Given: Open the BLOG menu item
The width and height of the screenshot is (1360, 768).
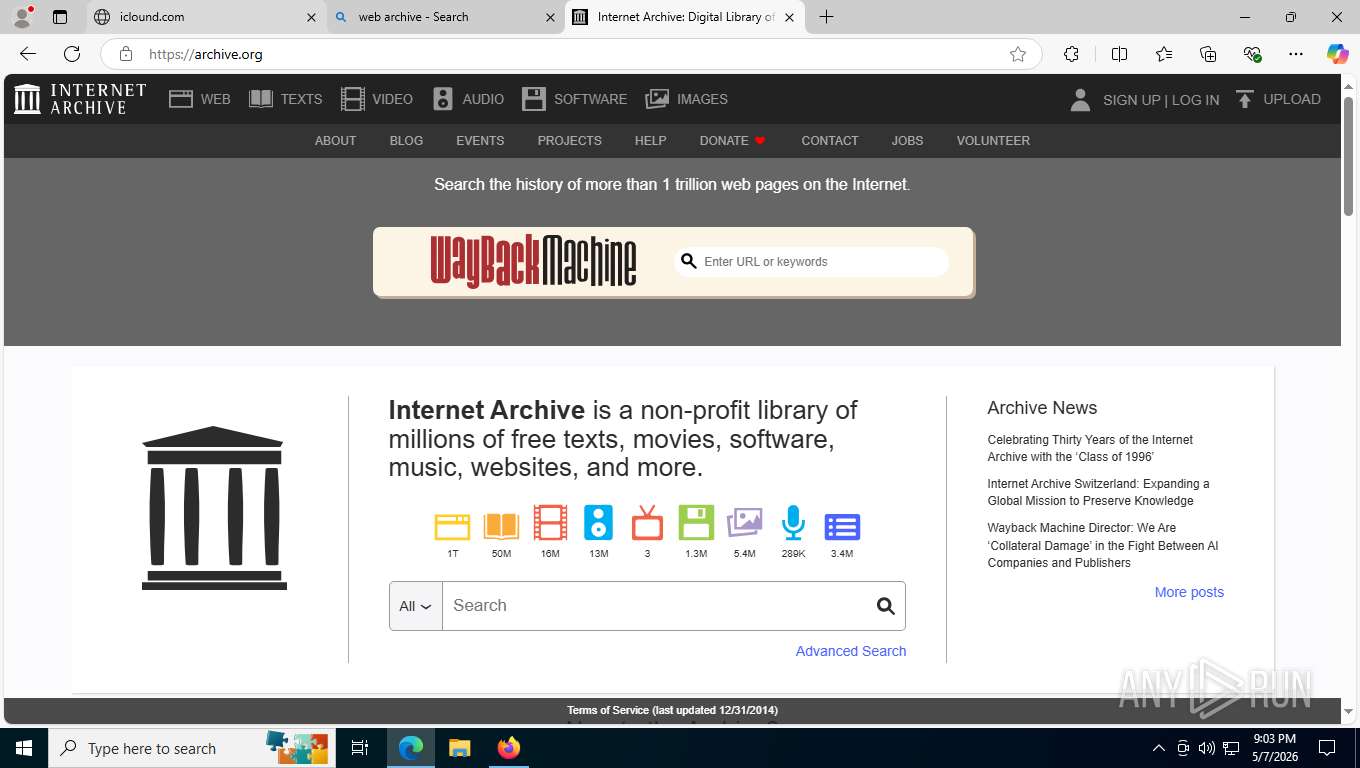Looking at the screenshot, I should click(406, 141).
